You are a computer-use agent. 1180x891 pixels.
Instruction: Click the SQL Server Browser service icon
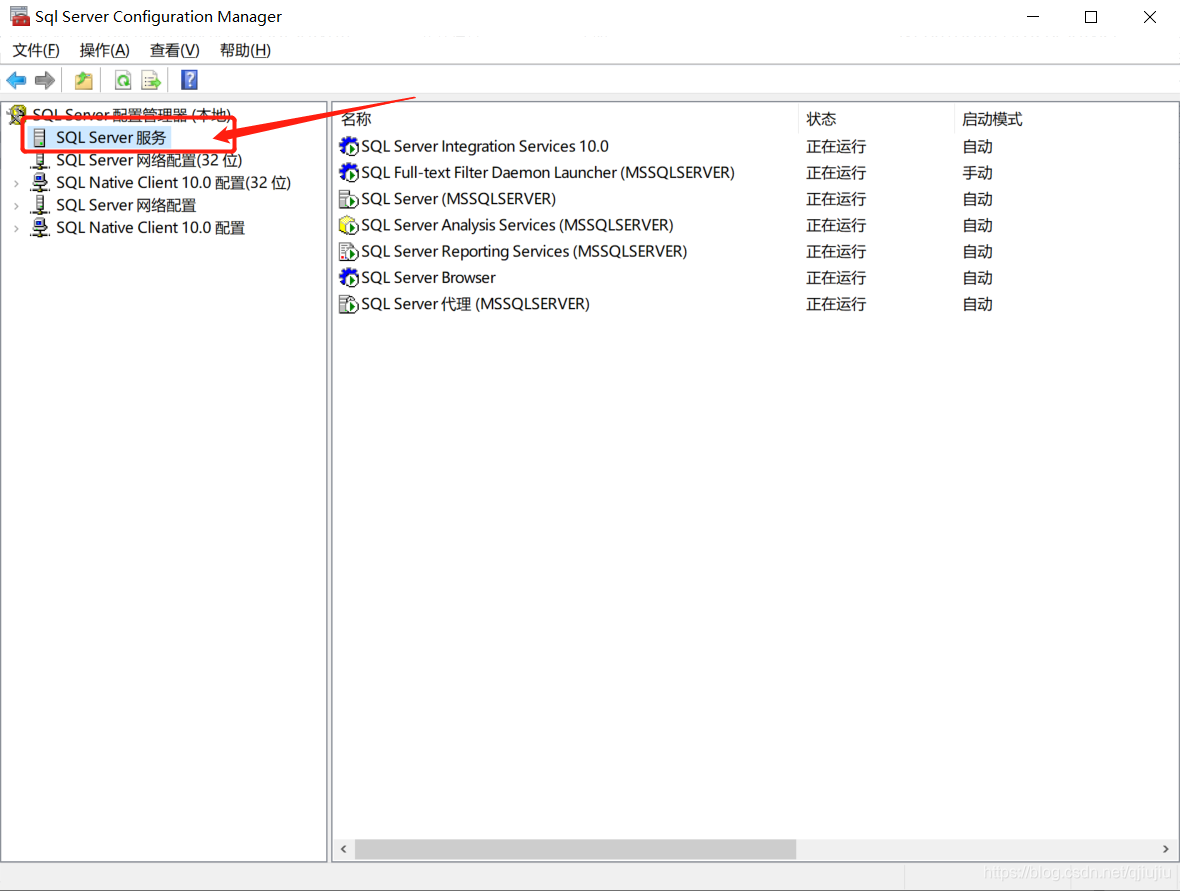(x=348, y=277)
